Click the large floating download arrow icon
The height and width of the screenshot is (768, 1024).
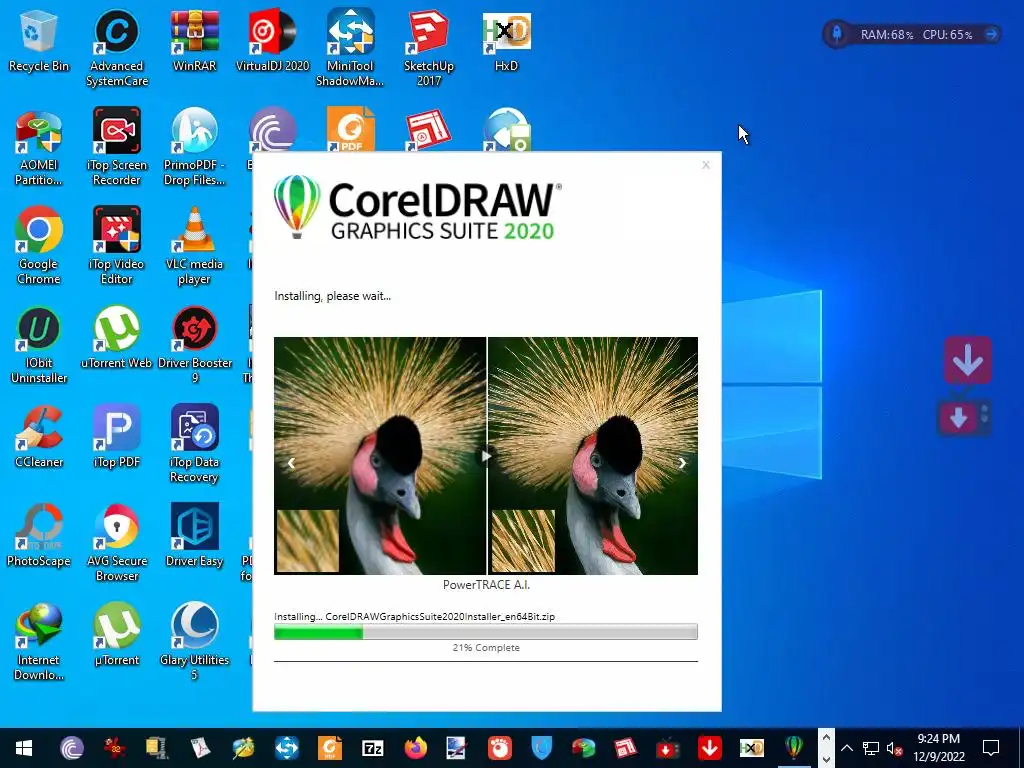pyautogui.click(x=967, y=360)
